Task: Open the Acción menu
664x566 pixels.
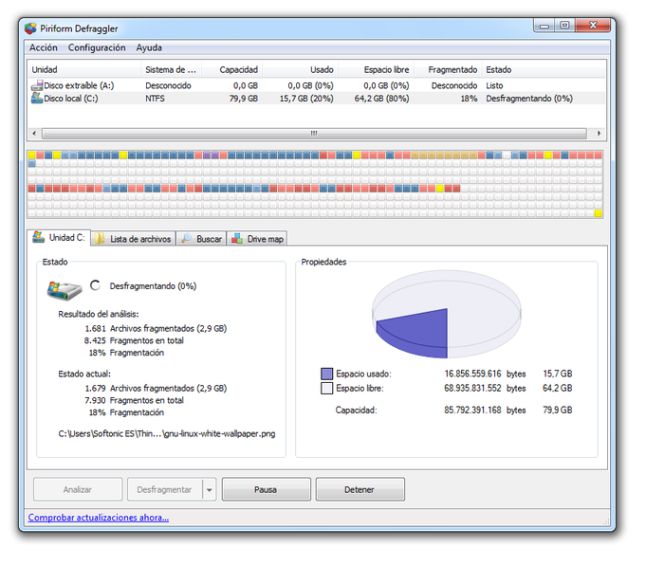Action: coord(43,47)
